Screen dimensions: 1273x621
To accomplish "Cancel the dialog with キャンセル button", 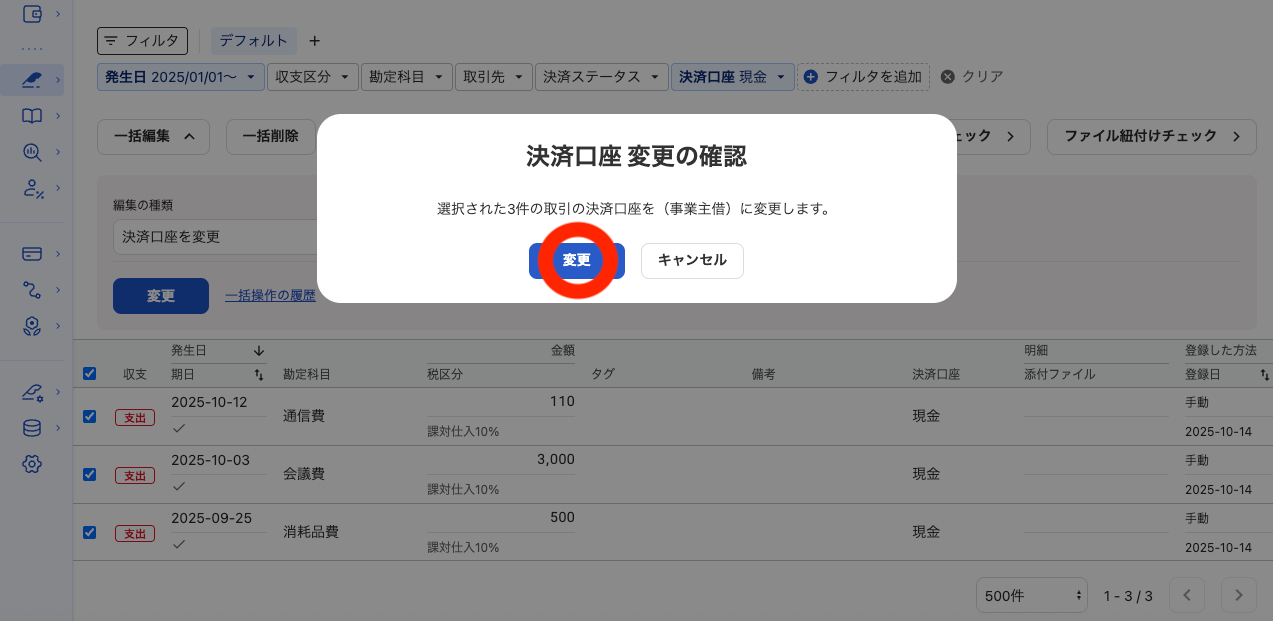I will click(692, 260).
